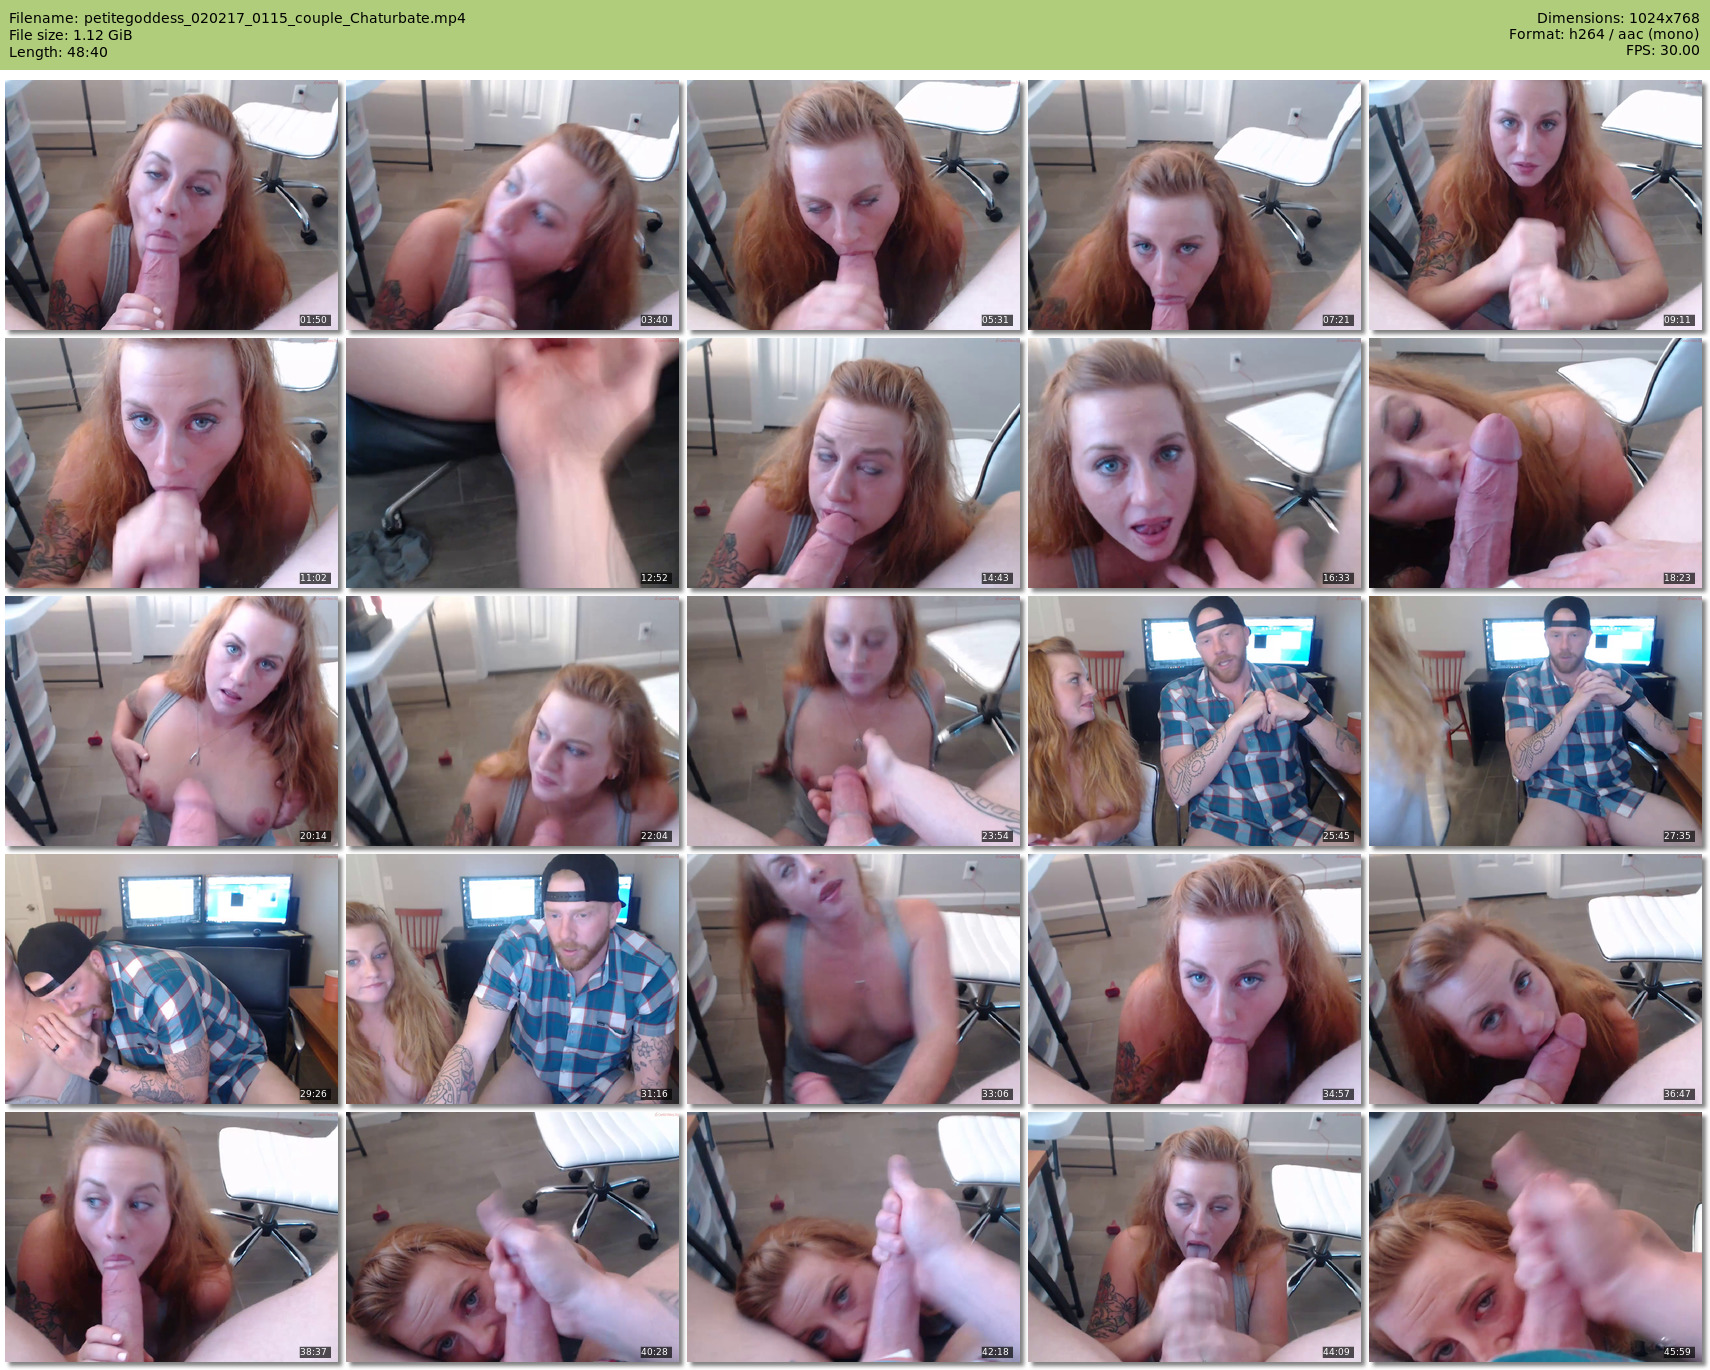This screenshot has height=1370, width=1710.
Task: Click the frame at 29:26
Action: [172, 979]
